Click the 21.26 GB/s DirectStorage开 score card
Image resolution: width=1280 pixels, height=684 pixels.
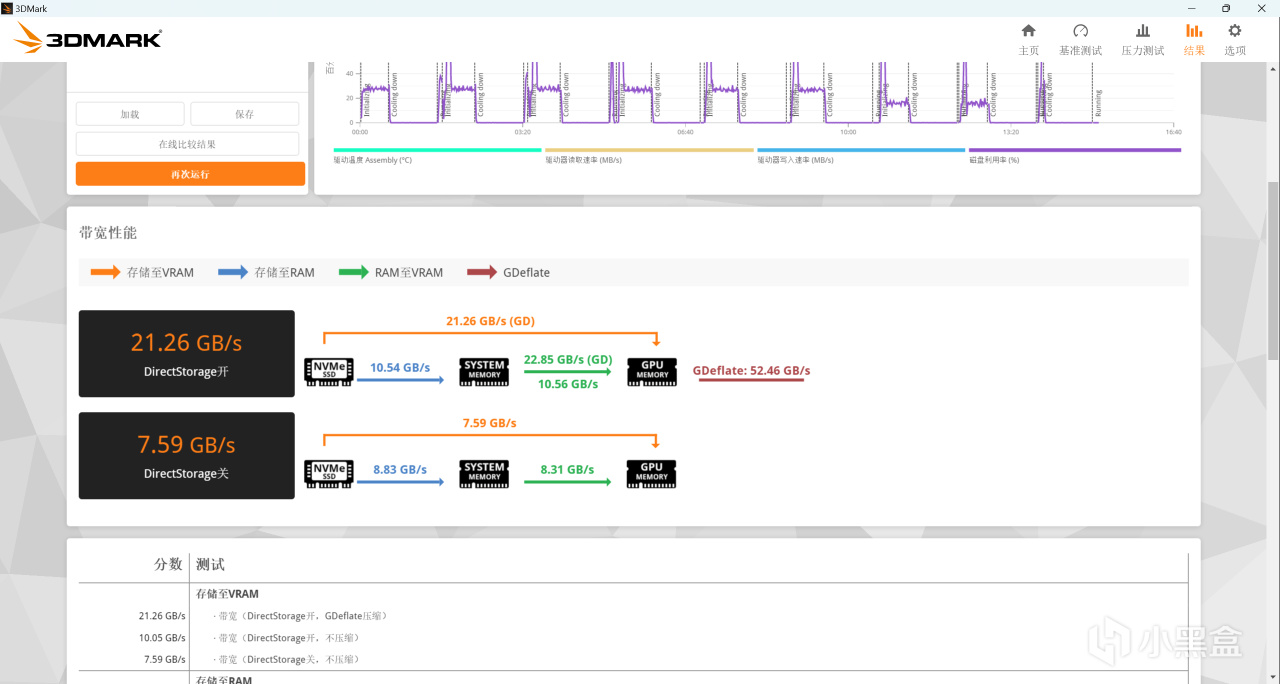tap(187, 354)
